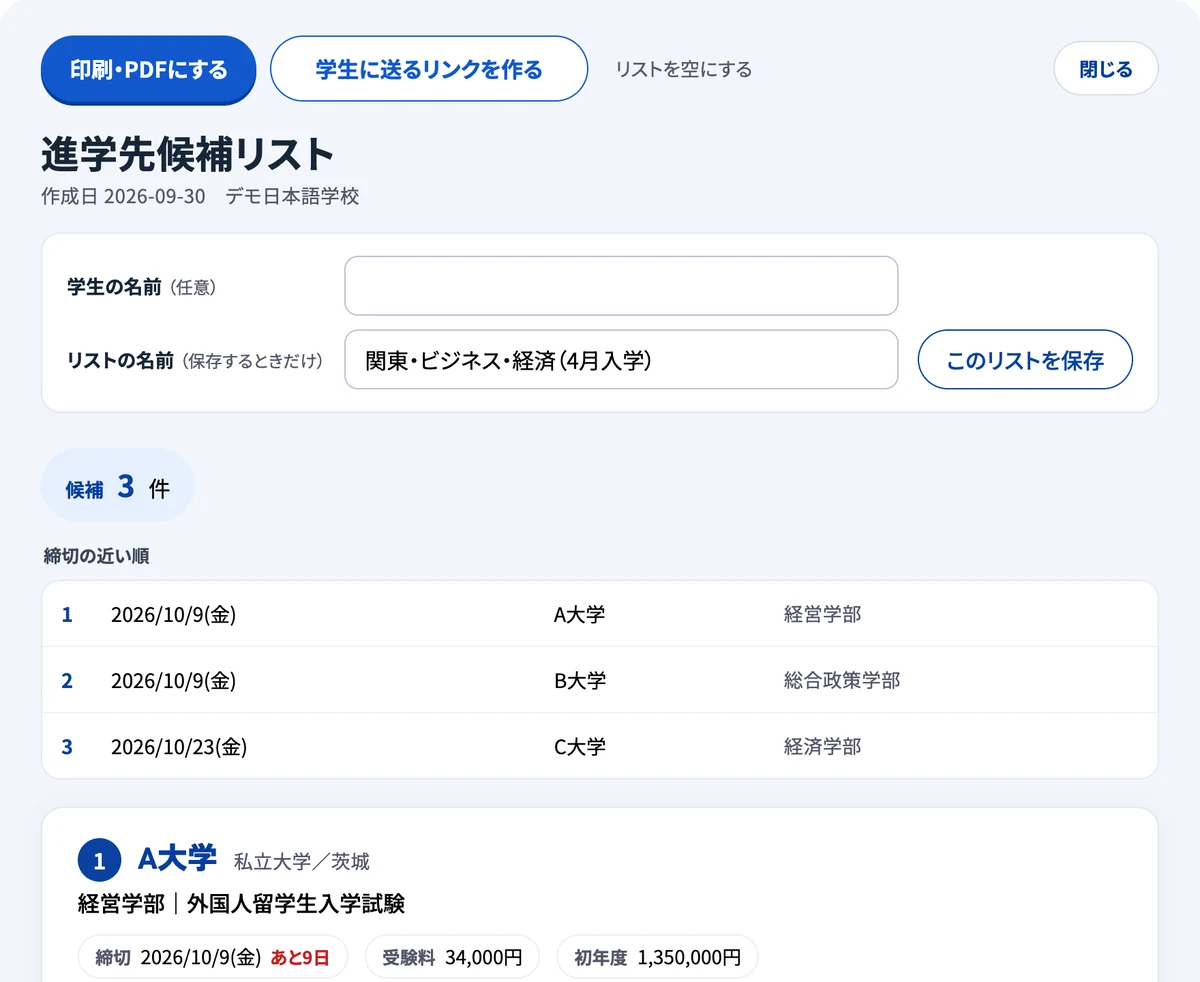Image resolution: width=1200 pixels, height=982 pixels.
Task: Click the 印刷・PDFにする button
Action: point(149,69)
